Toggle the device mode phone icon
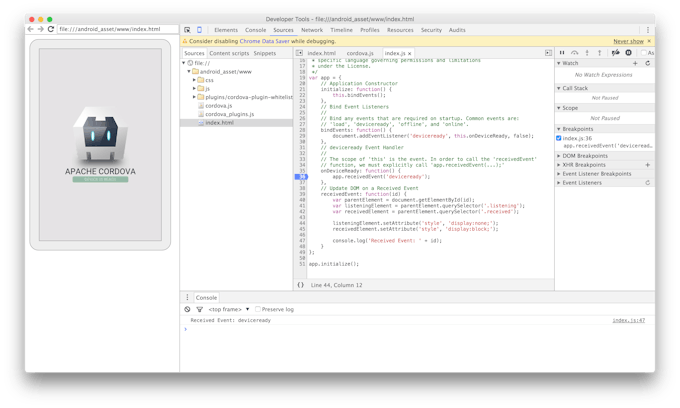The image size is (680, 408). pyautogui.click(x=199, y=30)
